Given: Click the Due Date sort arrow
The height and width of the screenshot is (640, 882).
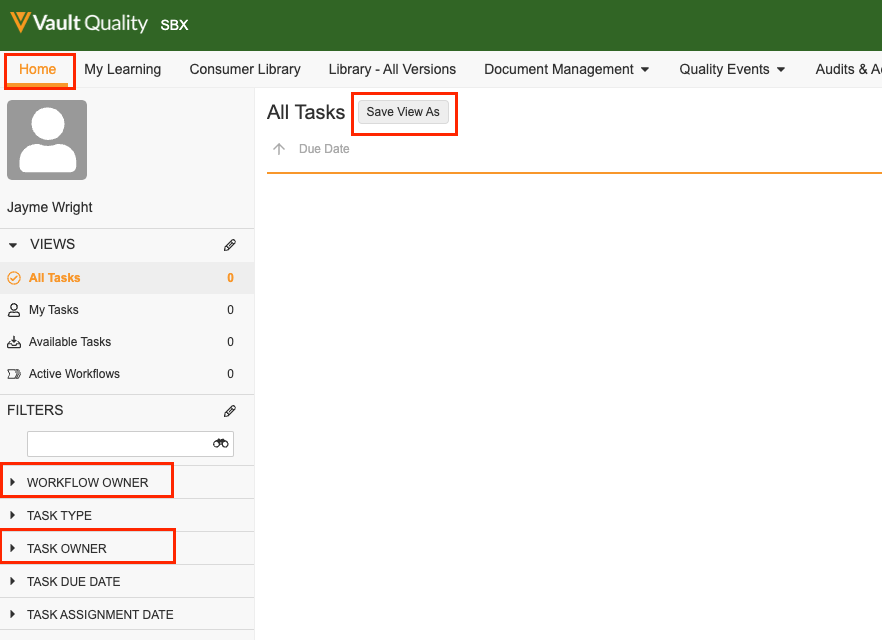Looking at the screenshot, I should pyautogui.click(x=279, y=149).
